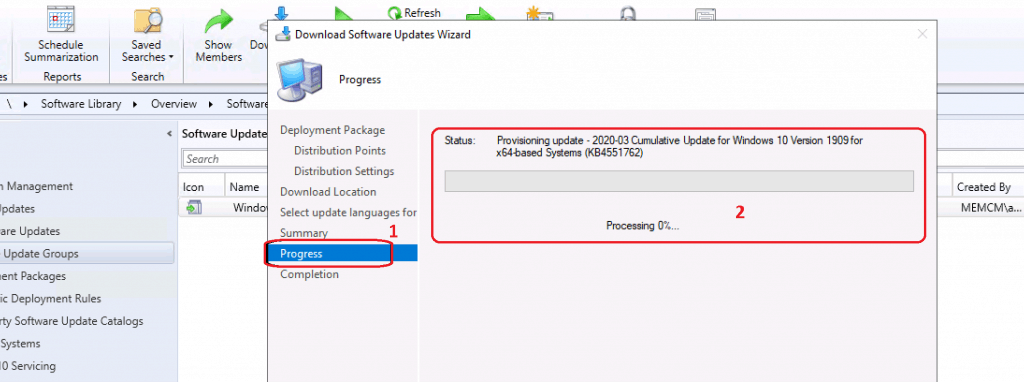Click the MEMCM\a... Created By cell
1024x382 pixels.
(x=991, y=208)
